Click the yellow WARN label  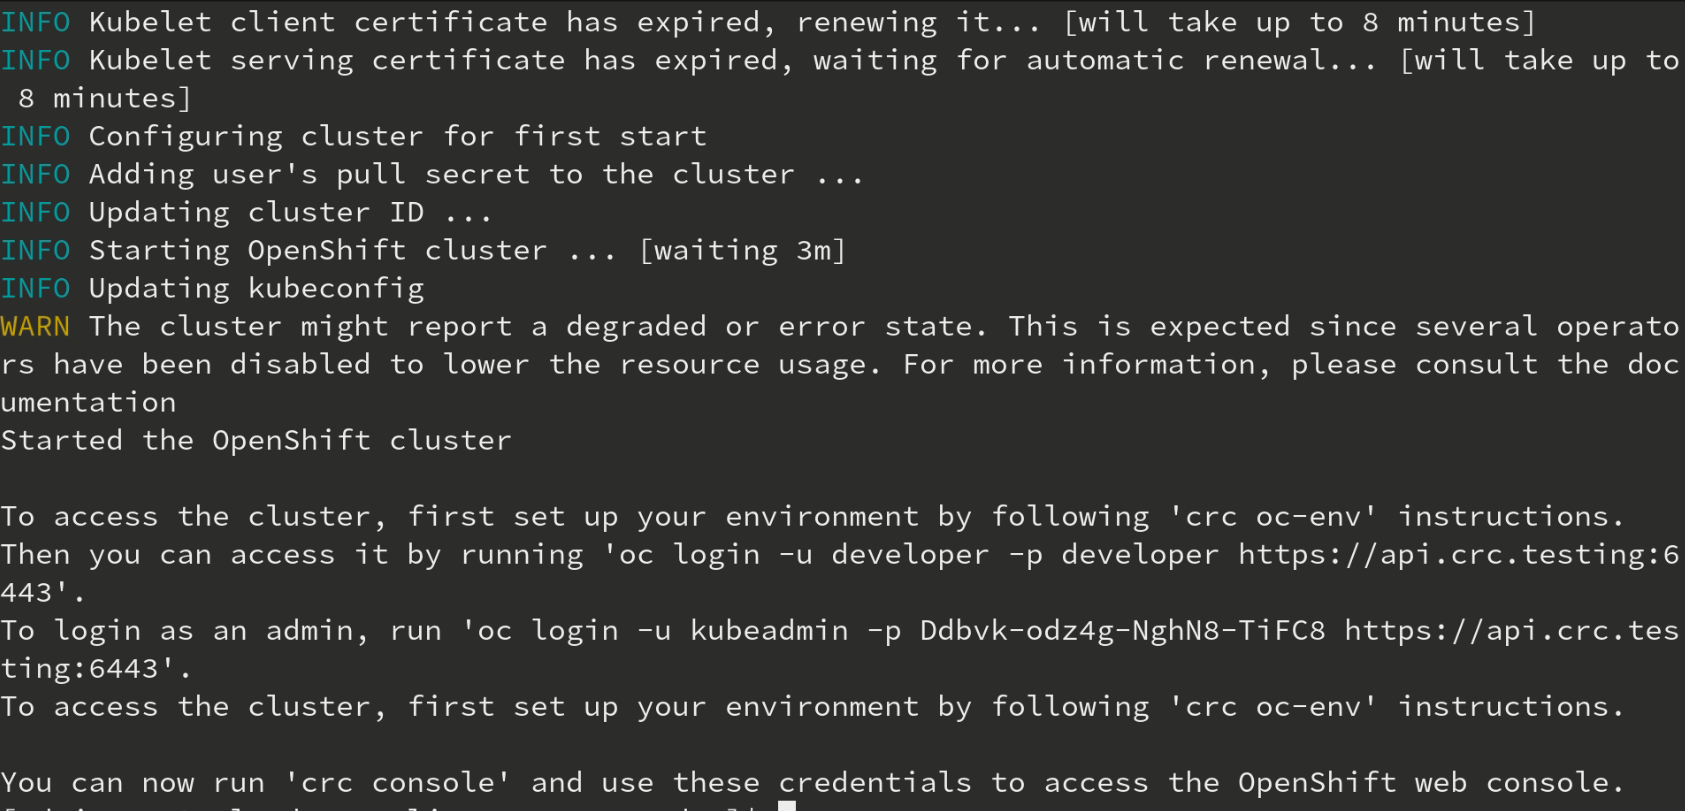pos(35,326)
